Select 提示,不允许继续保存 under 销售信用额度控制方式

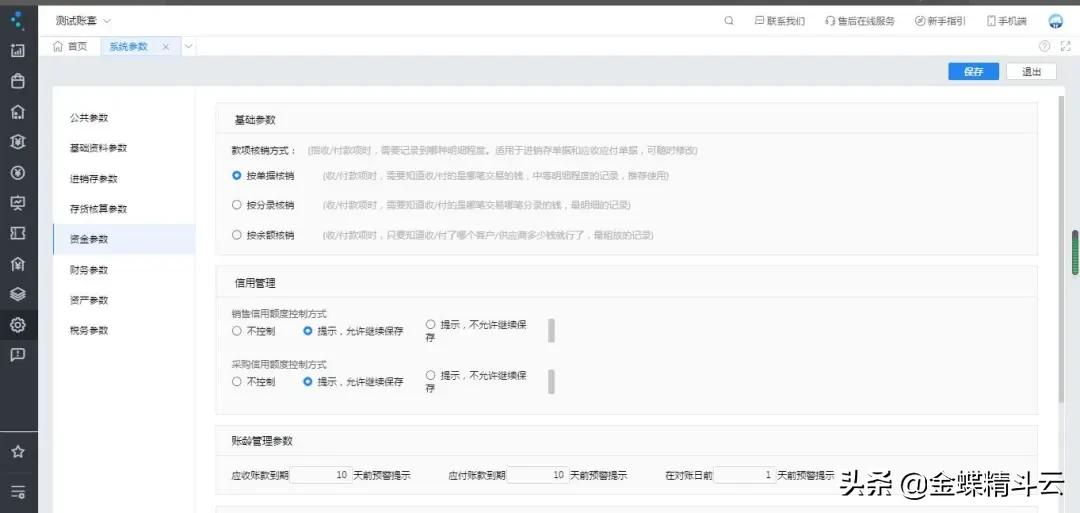(x=430, y=324)
